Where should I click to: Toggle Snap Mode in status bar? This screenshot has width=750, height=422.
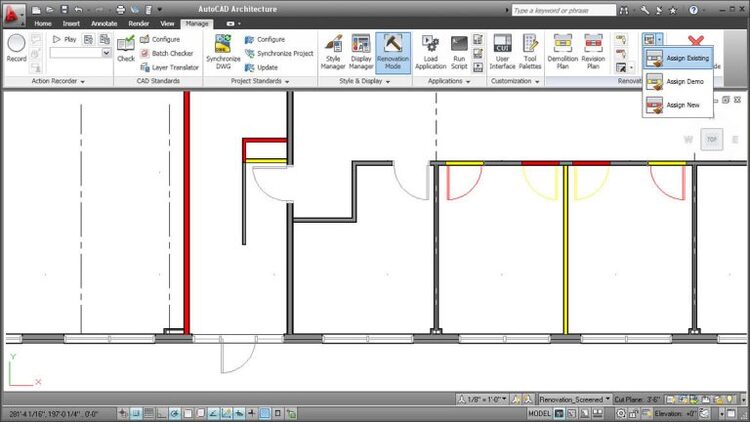coord(136,413)
